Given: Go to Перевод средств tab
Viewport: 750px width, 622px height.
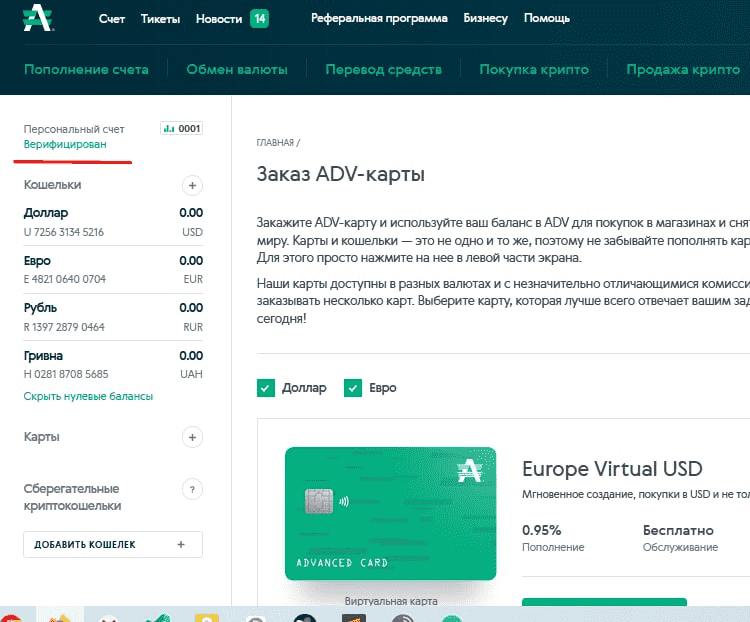Looking at the screenshot, I should tap(383, 69).
